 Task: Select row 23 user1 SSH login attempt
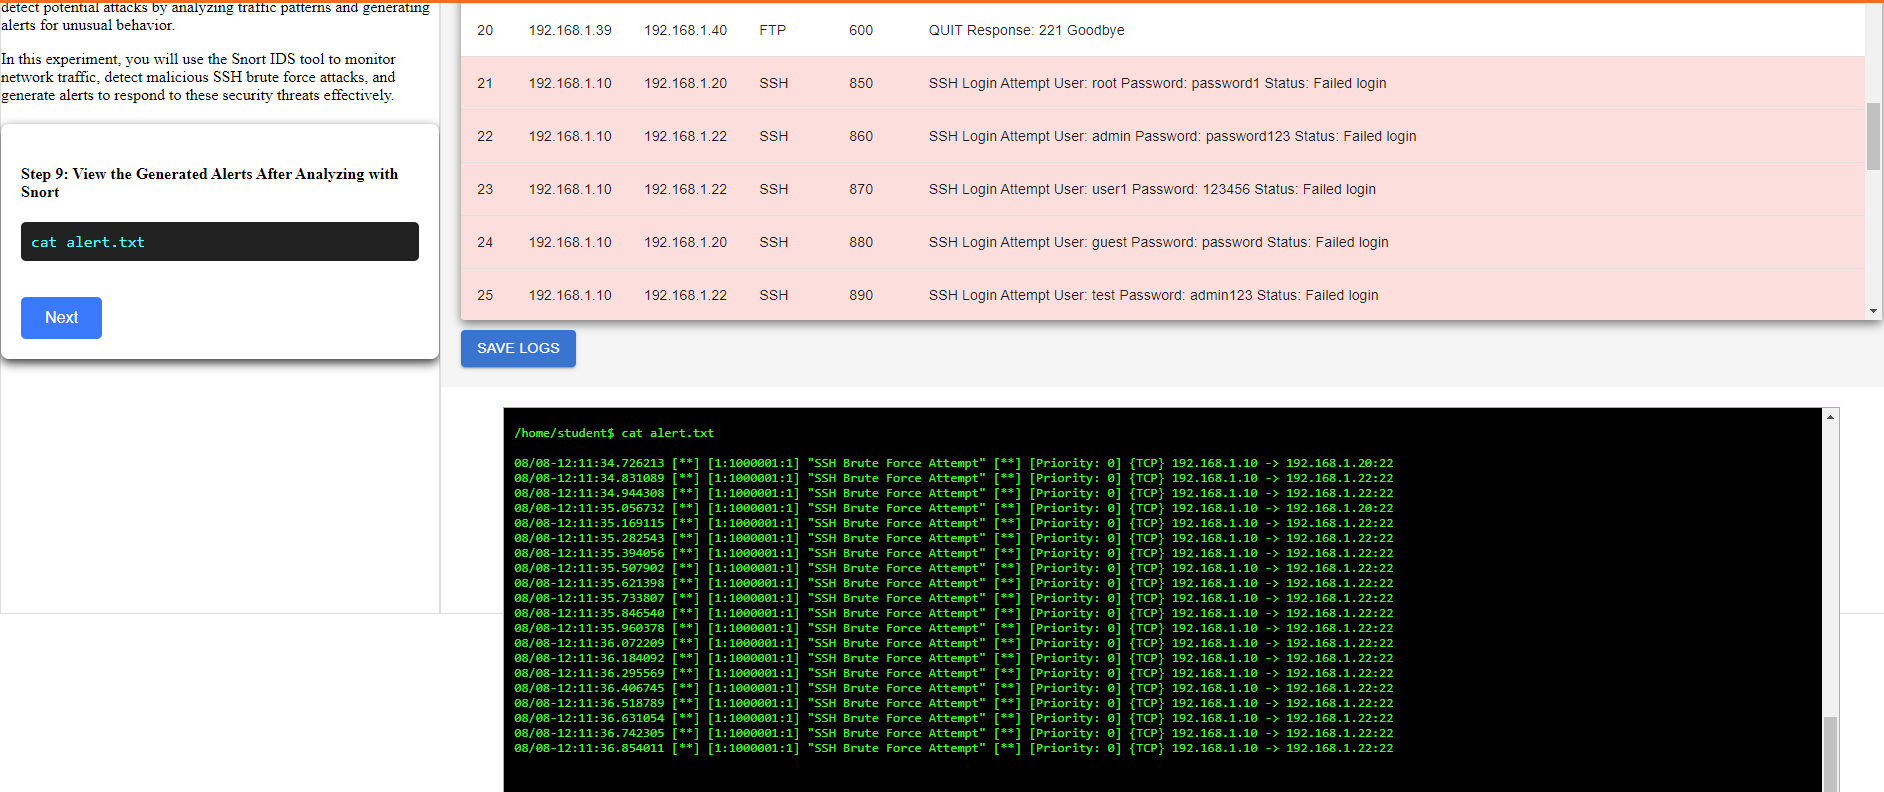[x=1151, y=189]
